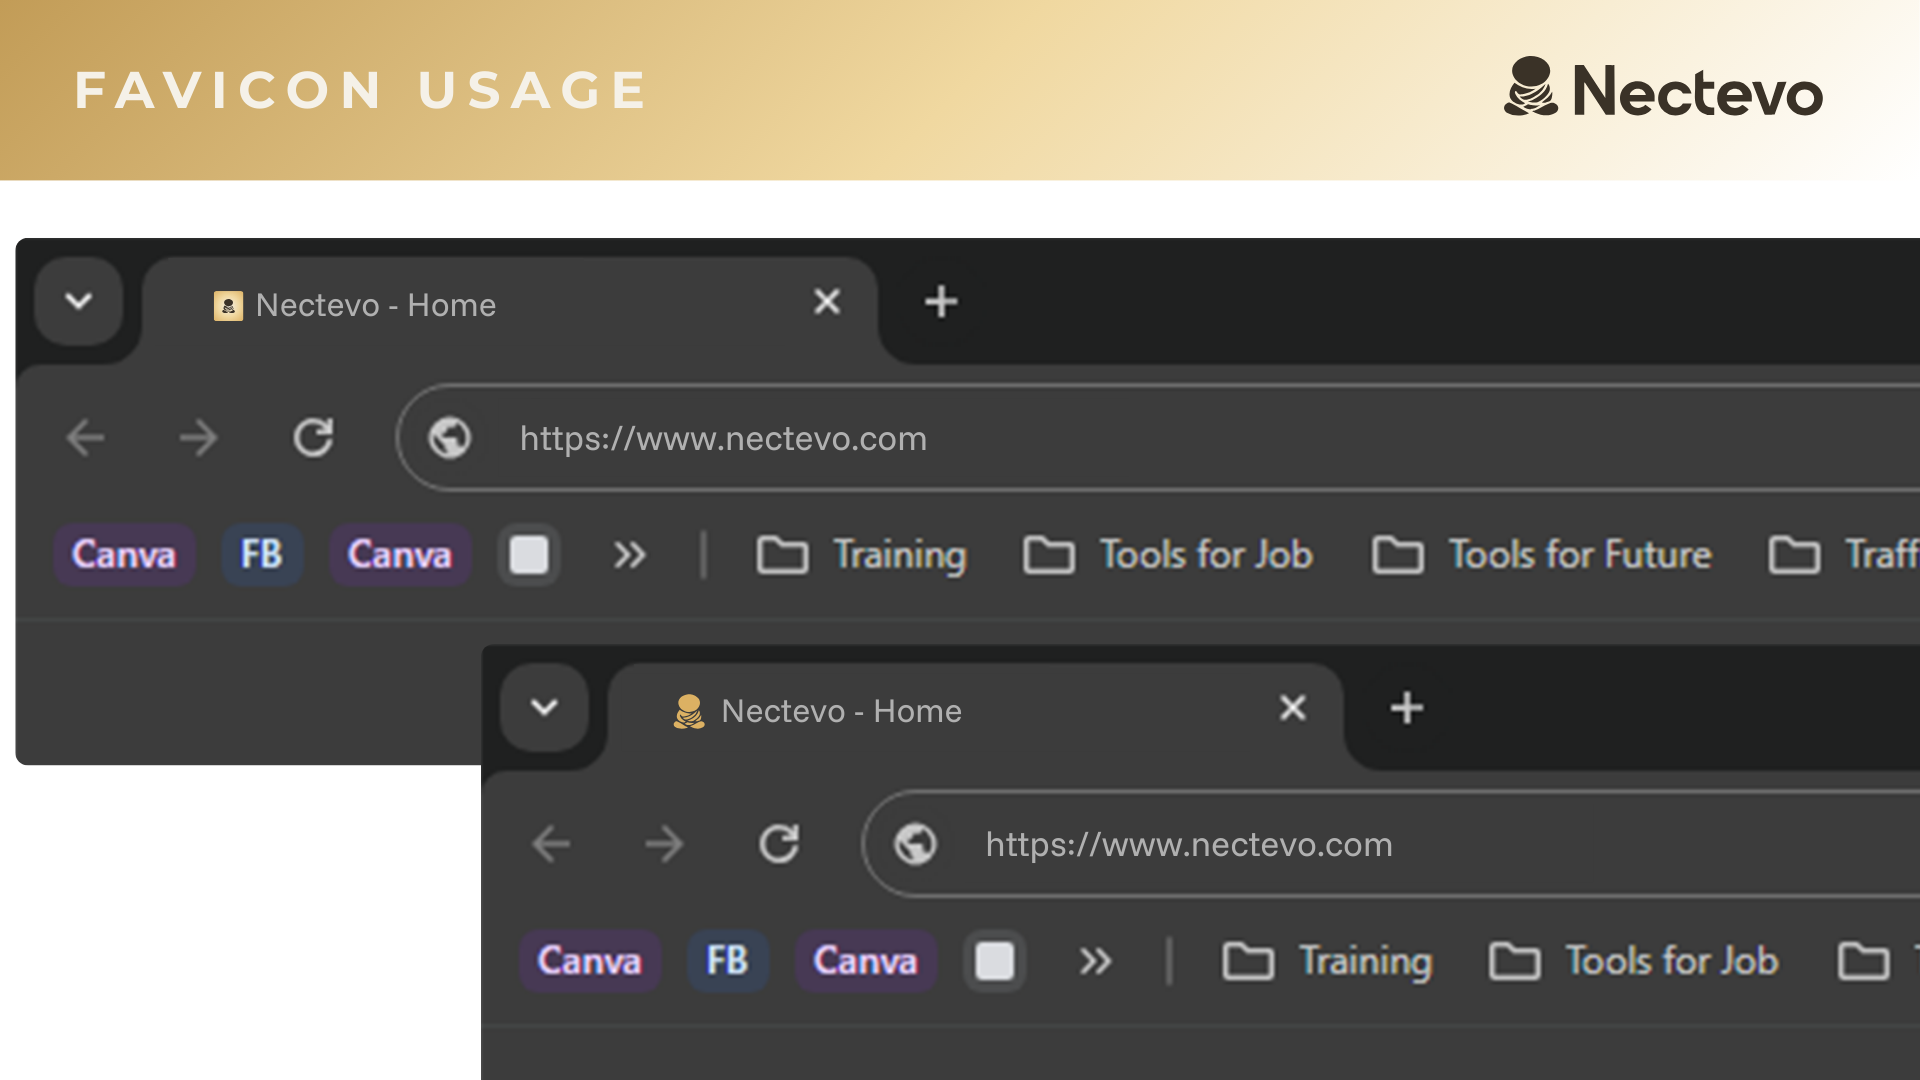Show hidden bookmarks chevrons in bottom browser
The image size is (1920, 1080).
click(x=1096, y=961)
